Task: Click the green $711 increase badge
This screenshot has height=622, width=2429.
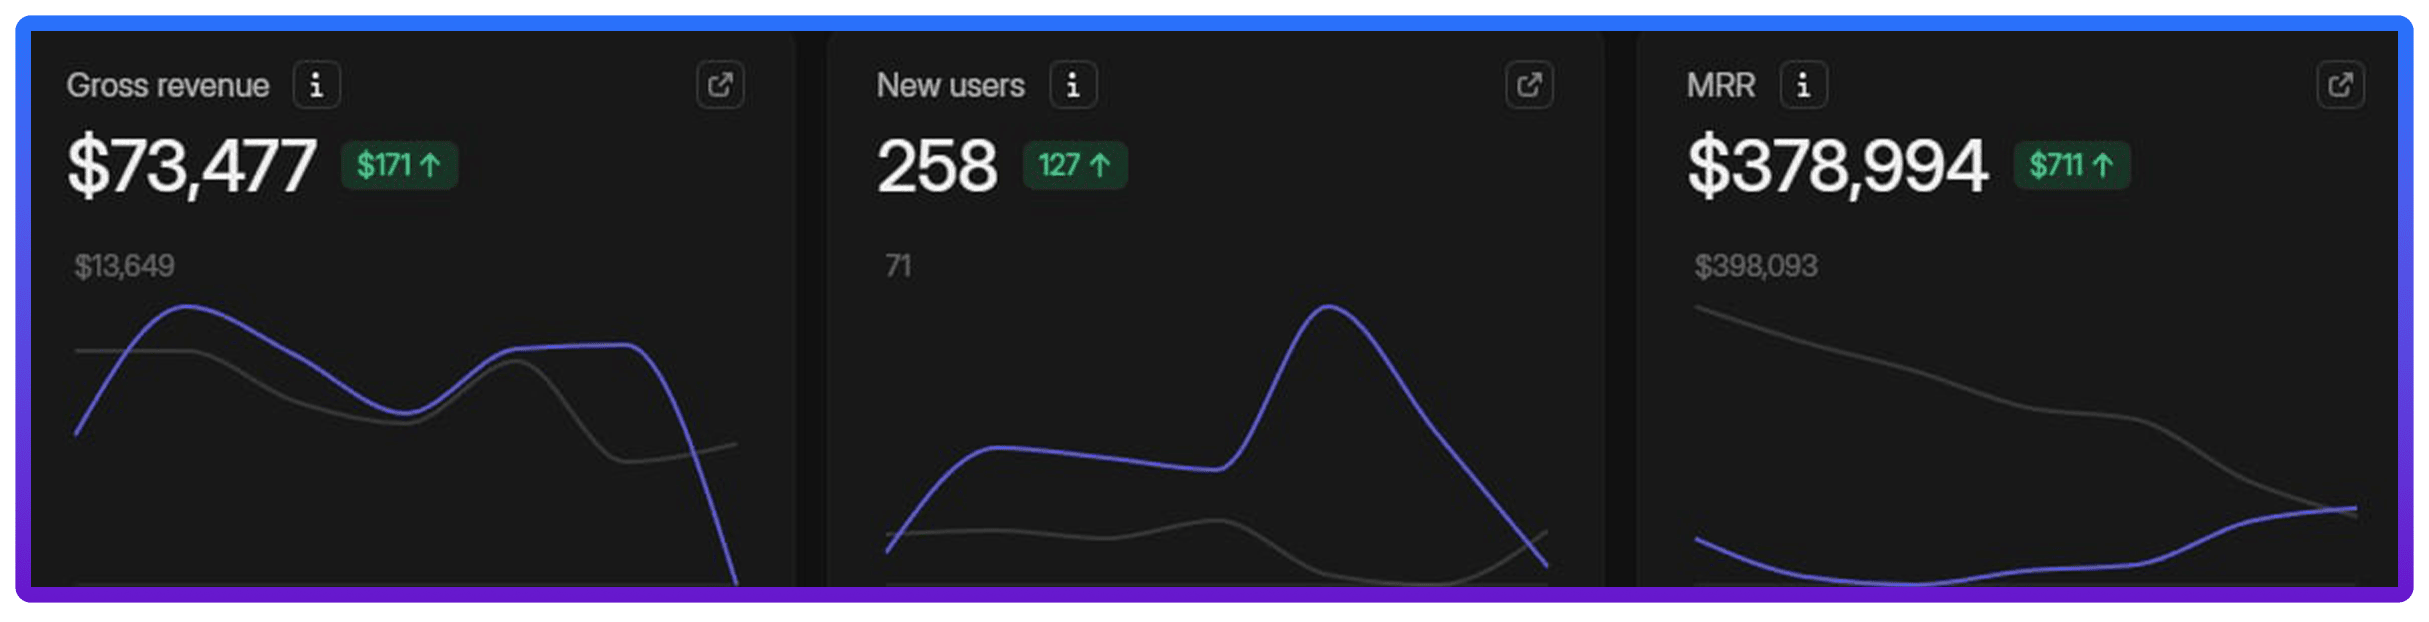Action: 2071,165
